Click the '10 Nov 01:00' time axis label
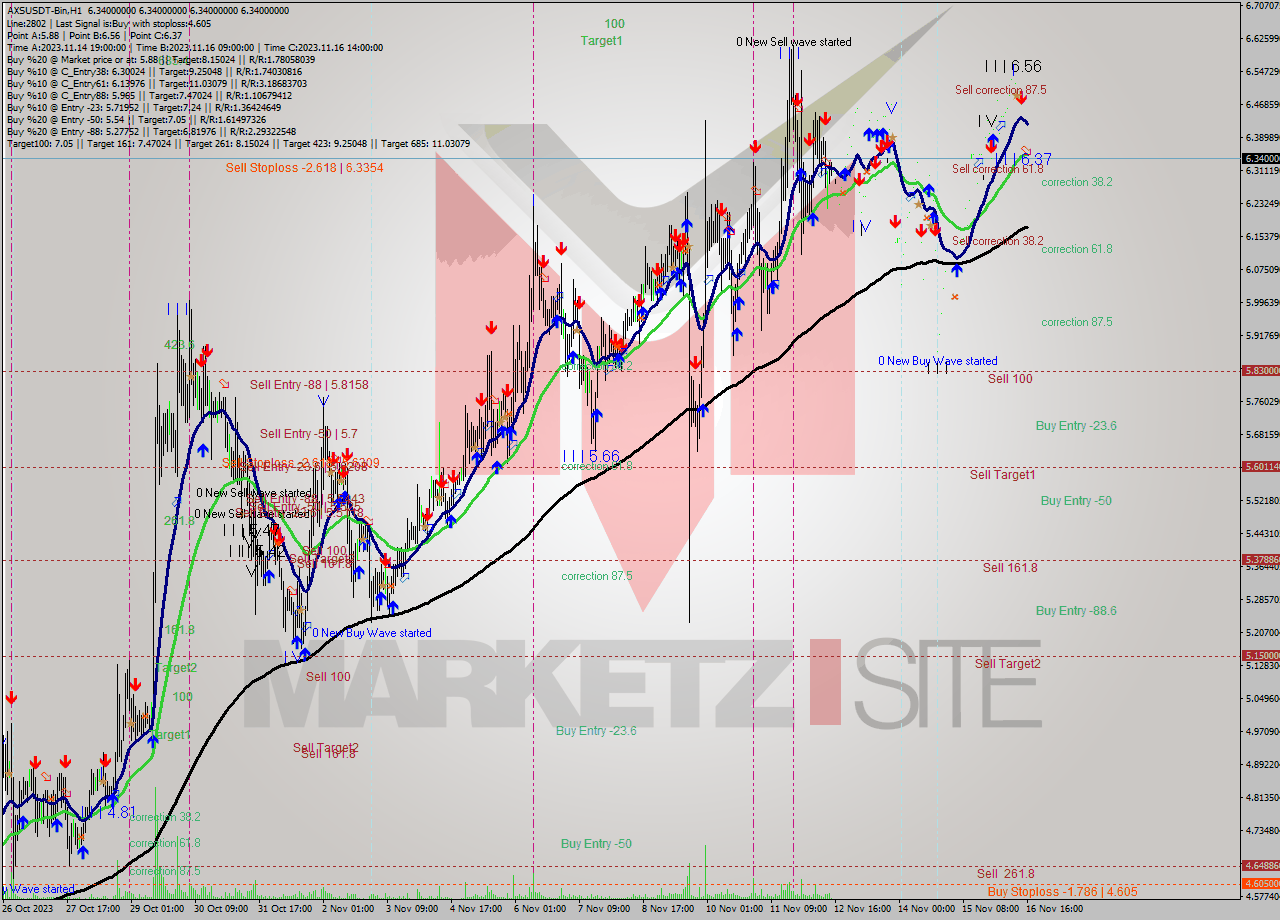The height and width of the screenshot is (920, 1280). (x=735, y=910)
